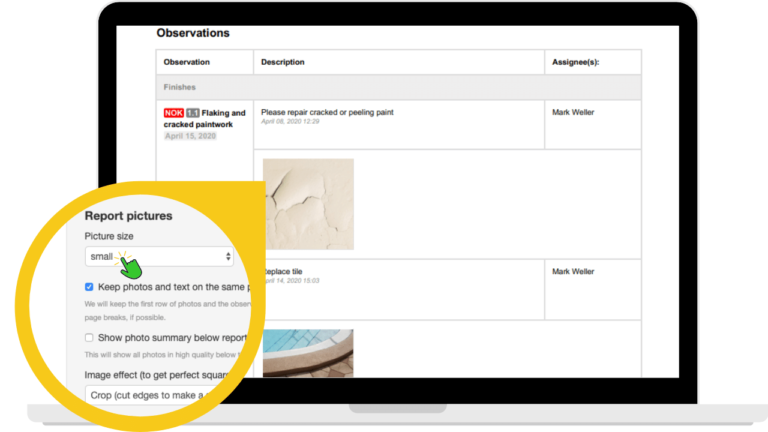768x432 pixels.
Task: Click the 1.1 item number badge
Action: pos(192,113)
